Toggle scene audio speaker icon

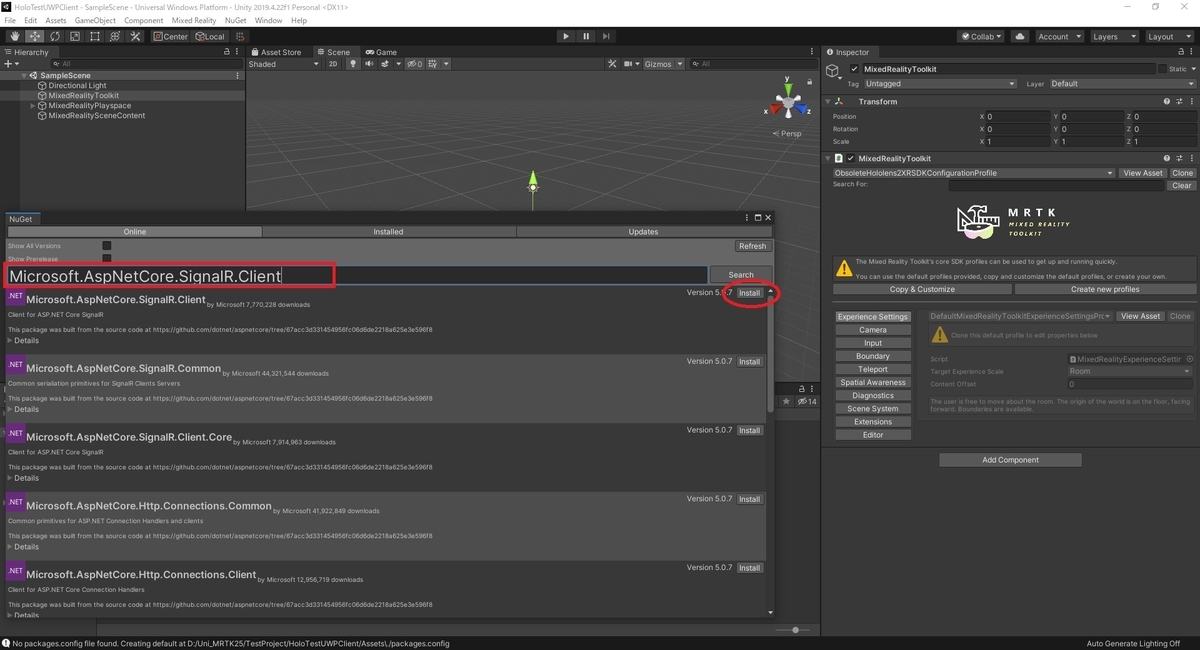(x=370, y=64)
